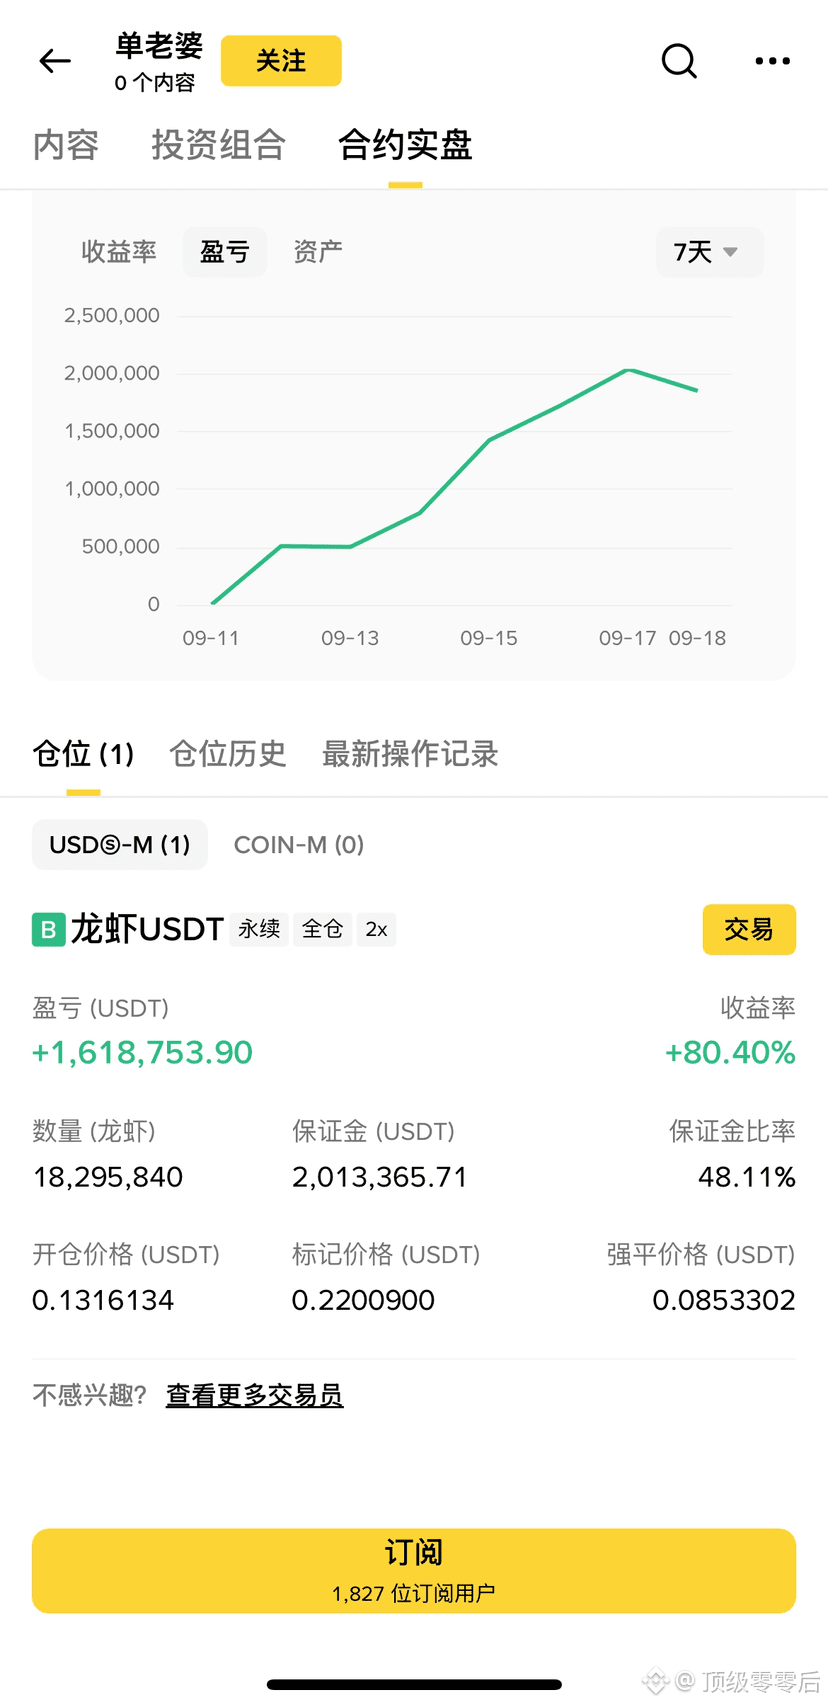Click the 关注 follow button

pyautogui.click(x=281, y=61)
